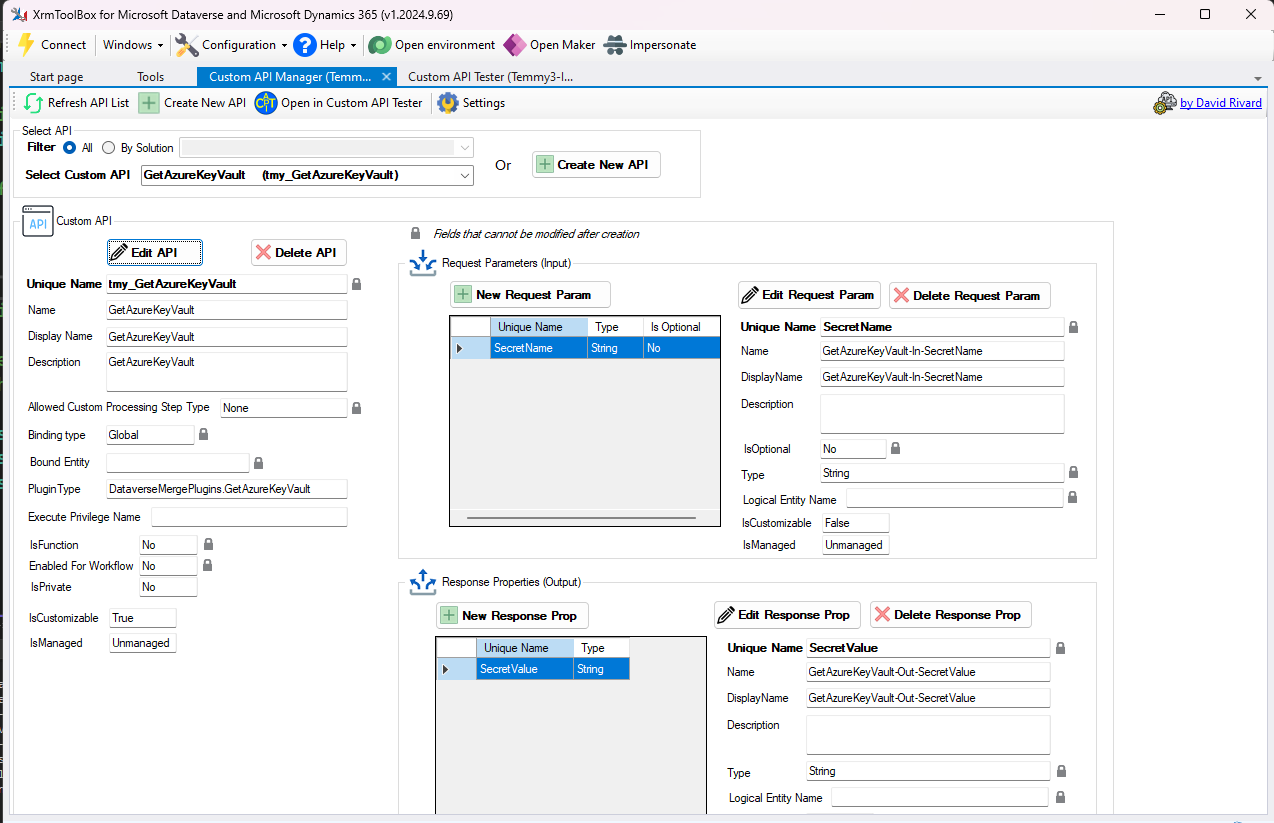This screenshot has width=1274, height=823.
Task: Click the lock icon beside IsOptional field
Action: point(895,448)
